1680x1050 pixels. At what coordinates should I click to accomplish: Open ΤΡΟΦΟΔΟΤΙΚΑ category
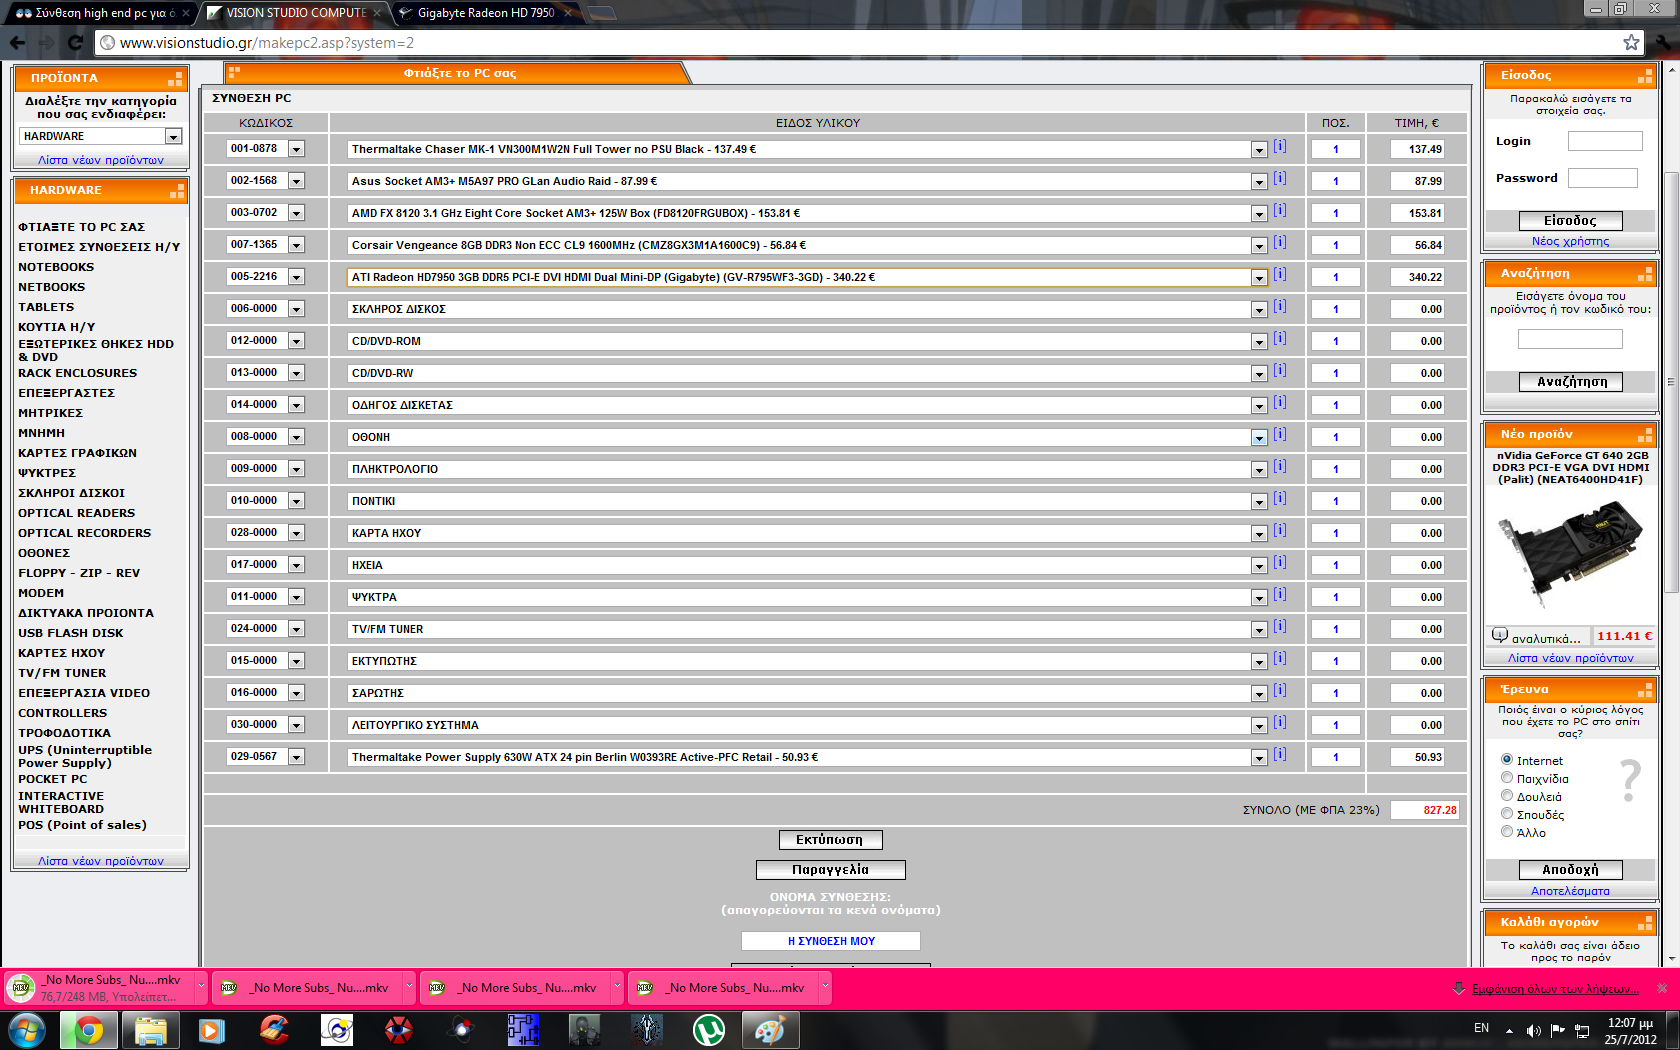tap(64, 733)
